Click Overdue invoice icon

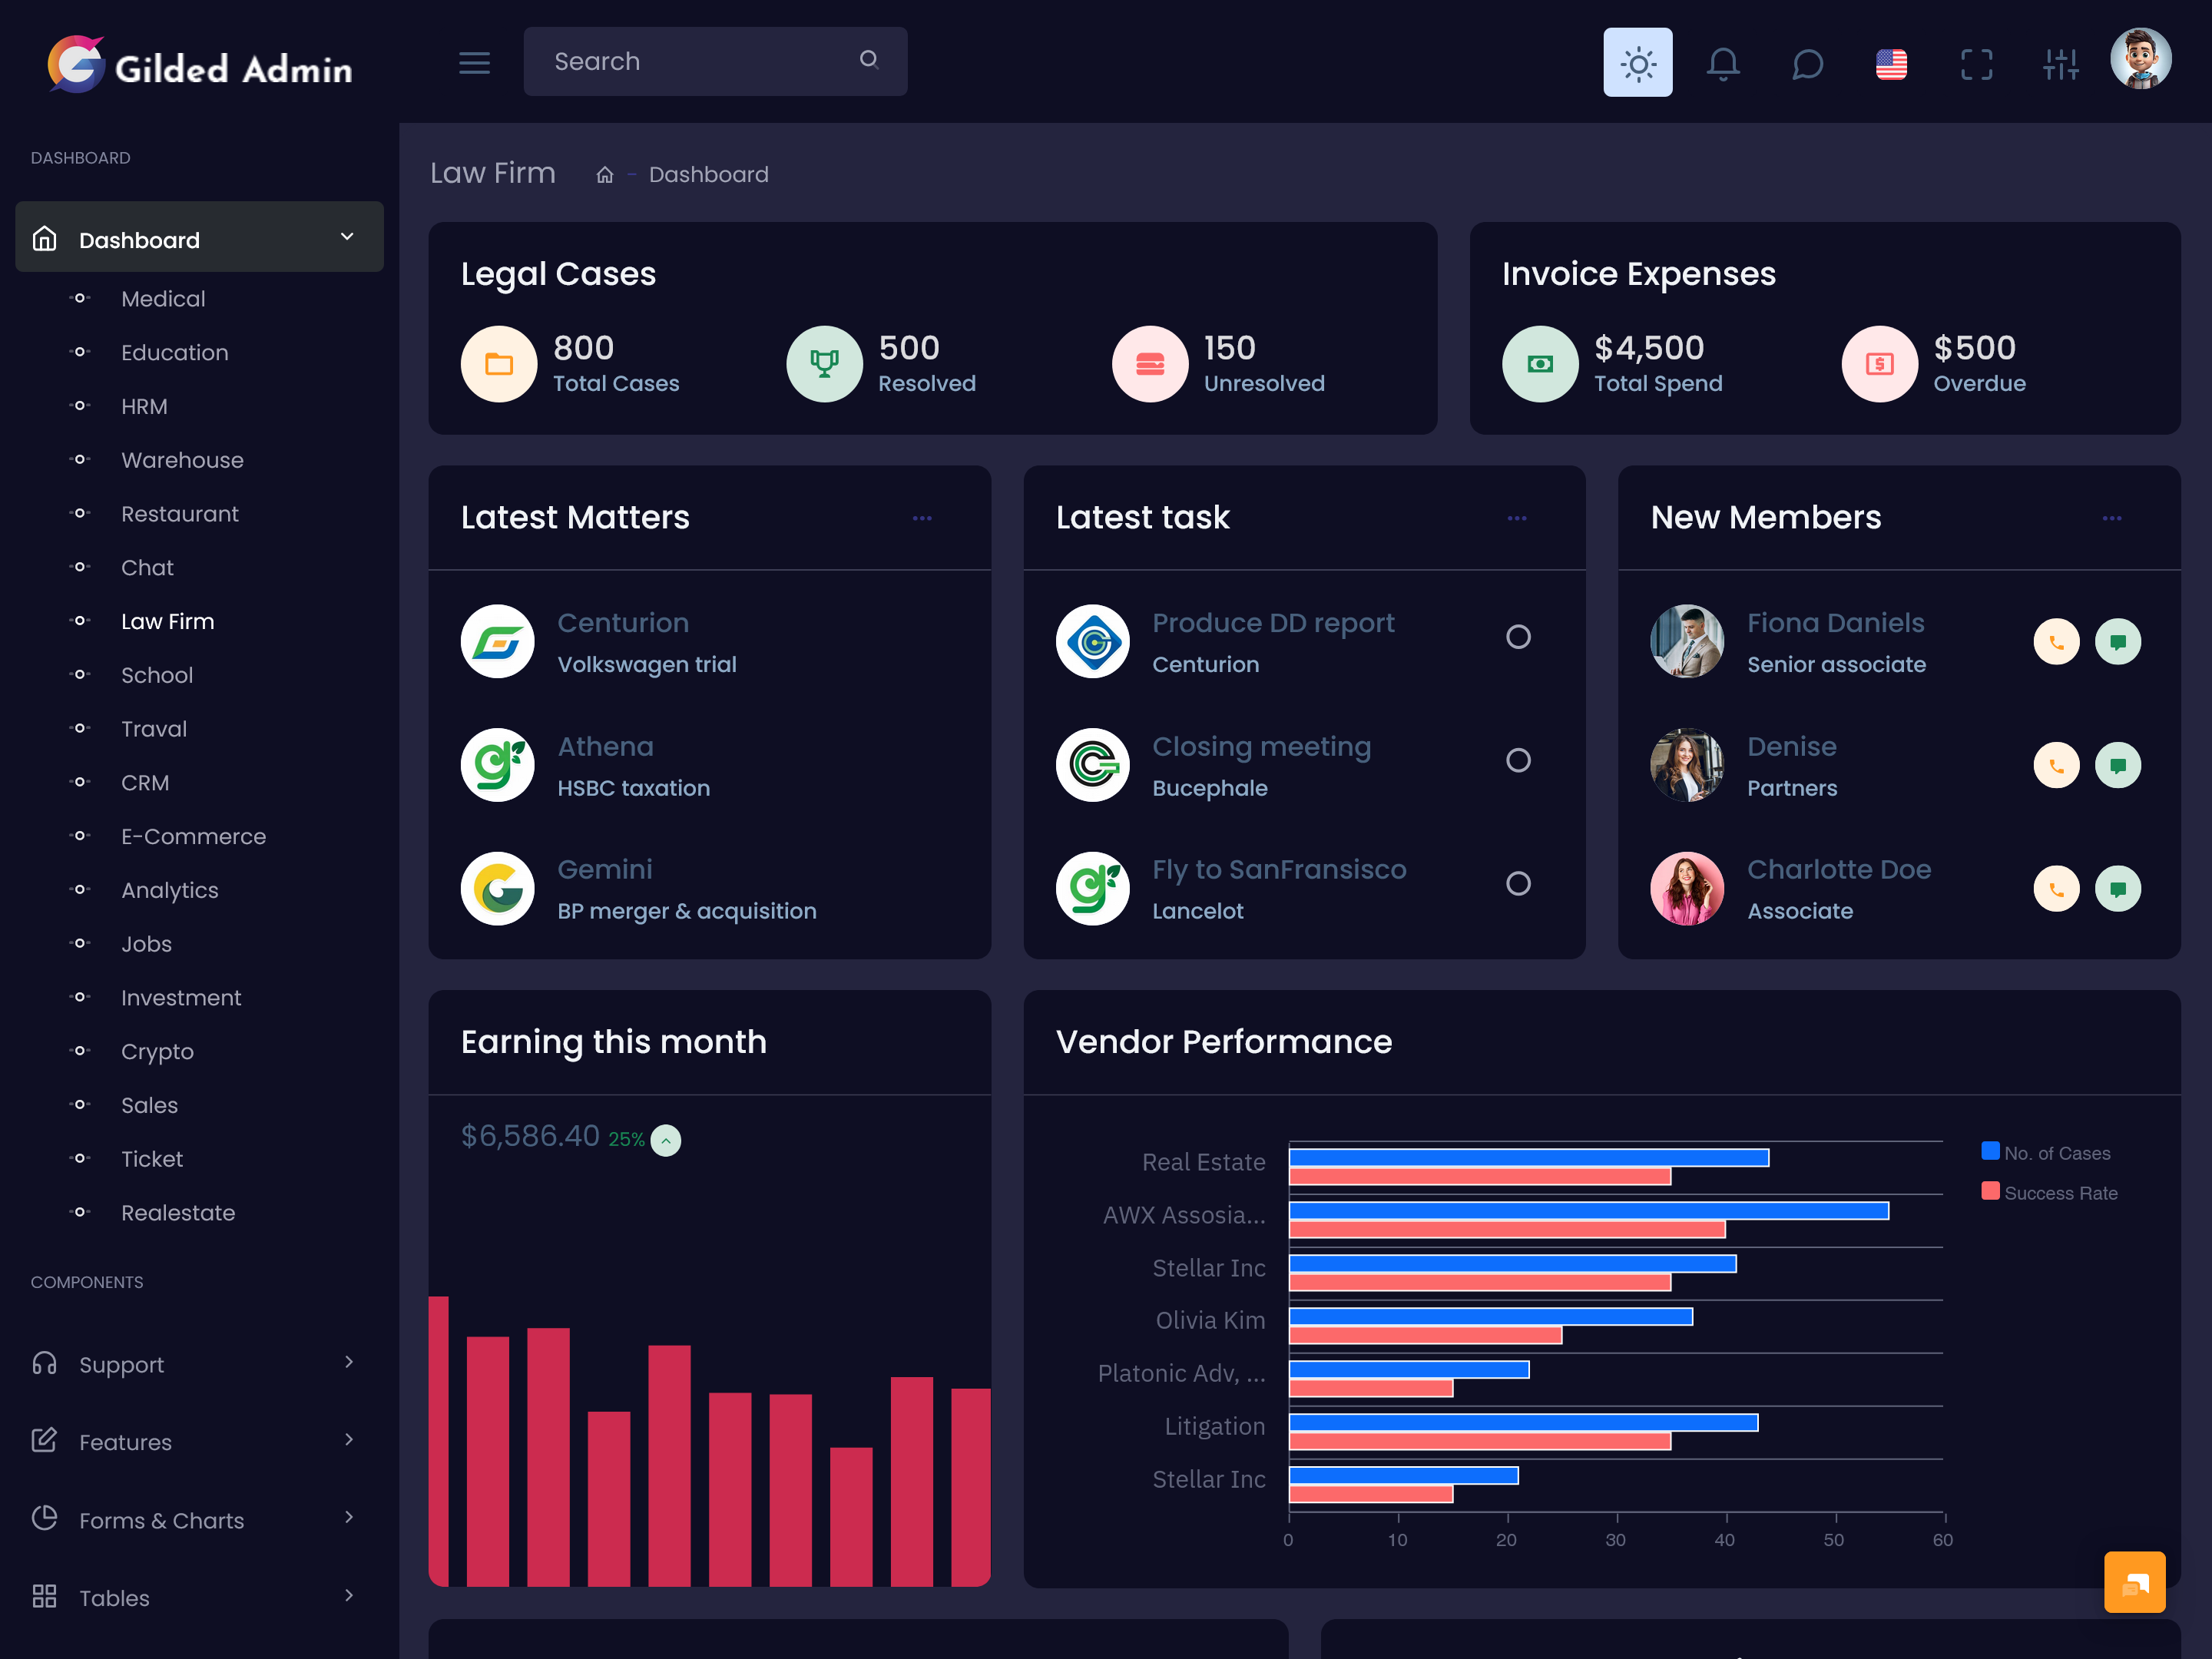(x=1879, y=364)
